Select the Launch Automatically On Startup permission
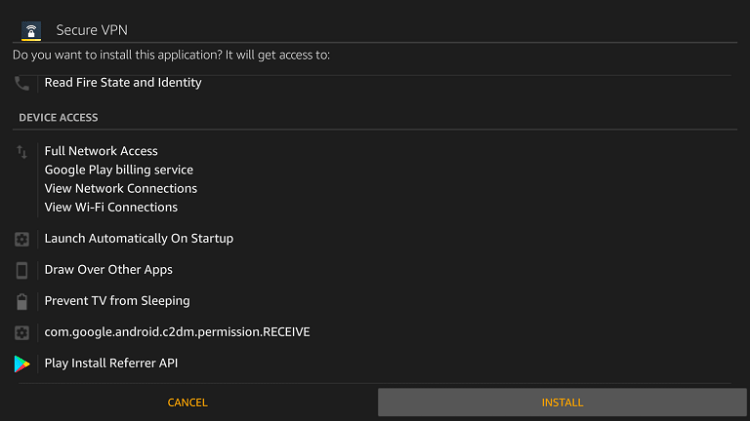This screenshot has height=421, width=750. pos(139,239)
